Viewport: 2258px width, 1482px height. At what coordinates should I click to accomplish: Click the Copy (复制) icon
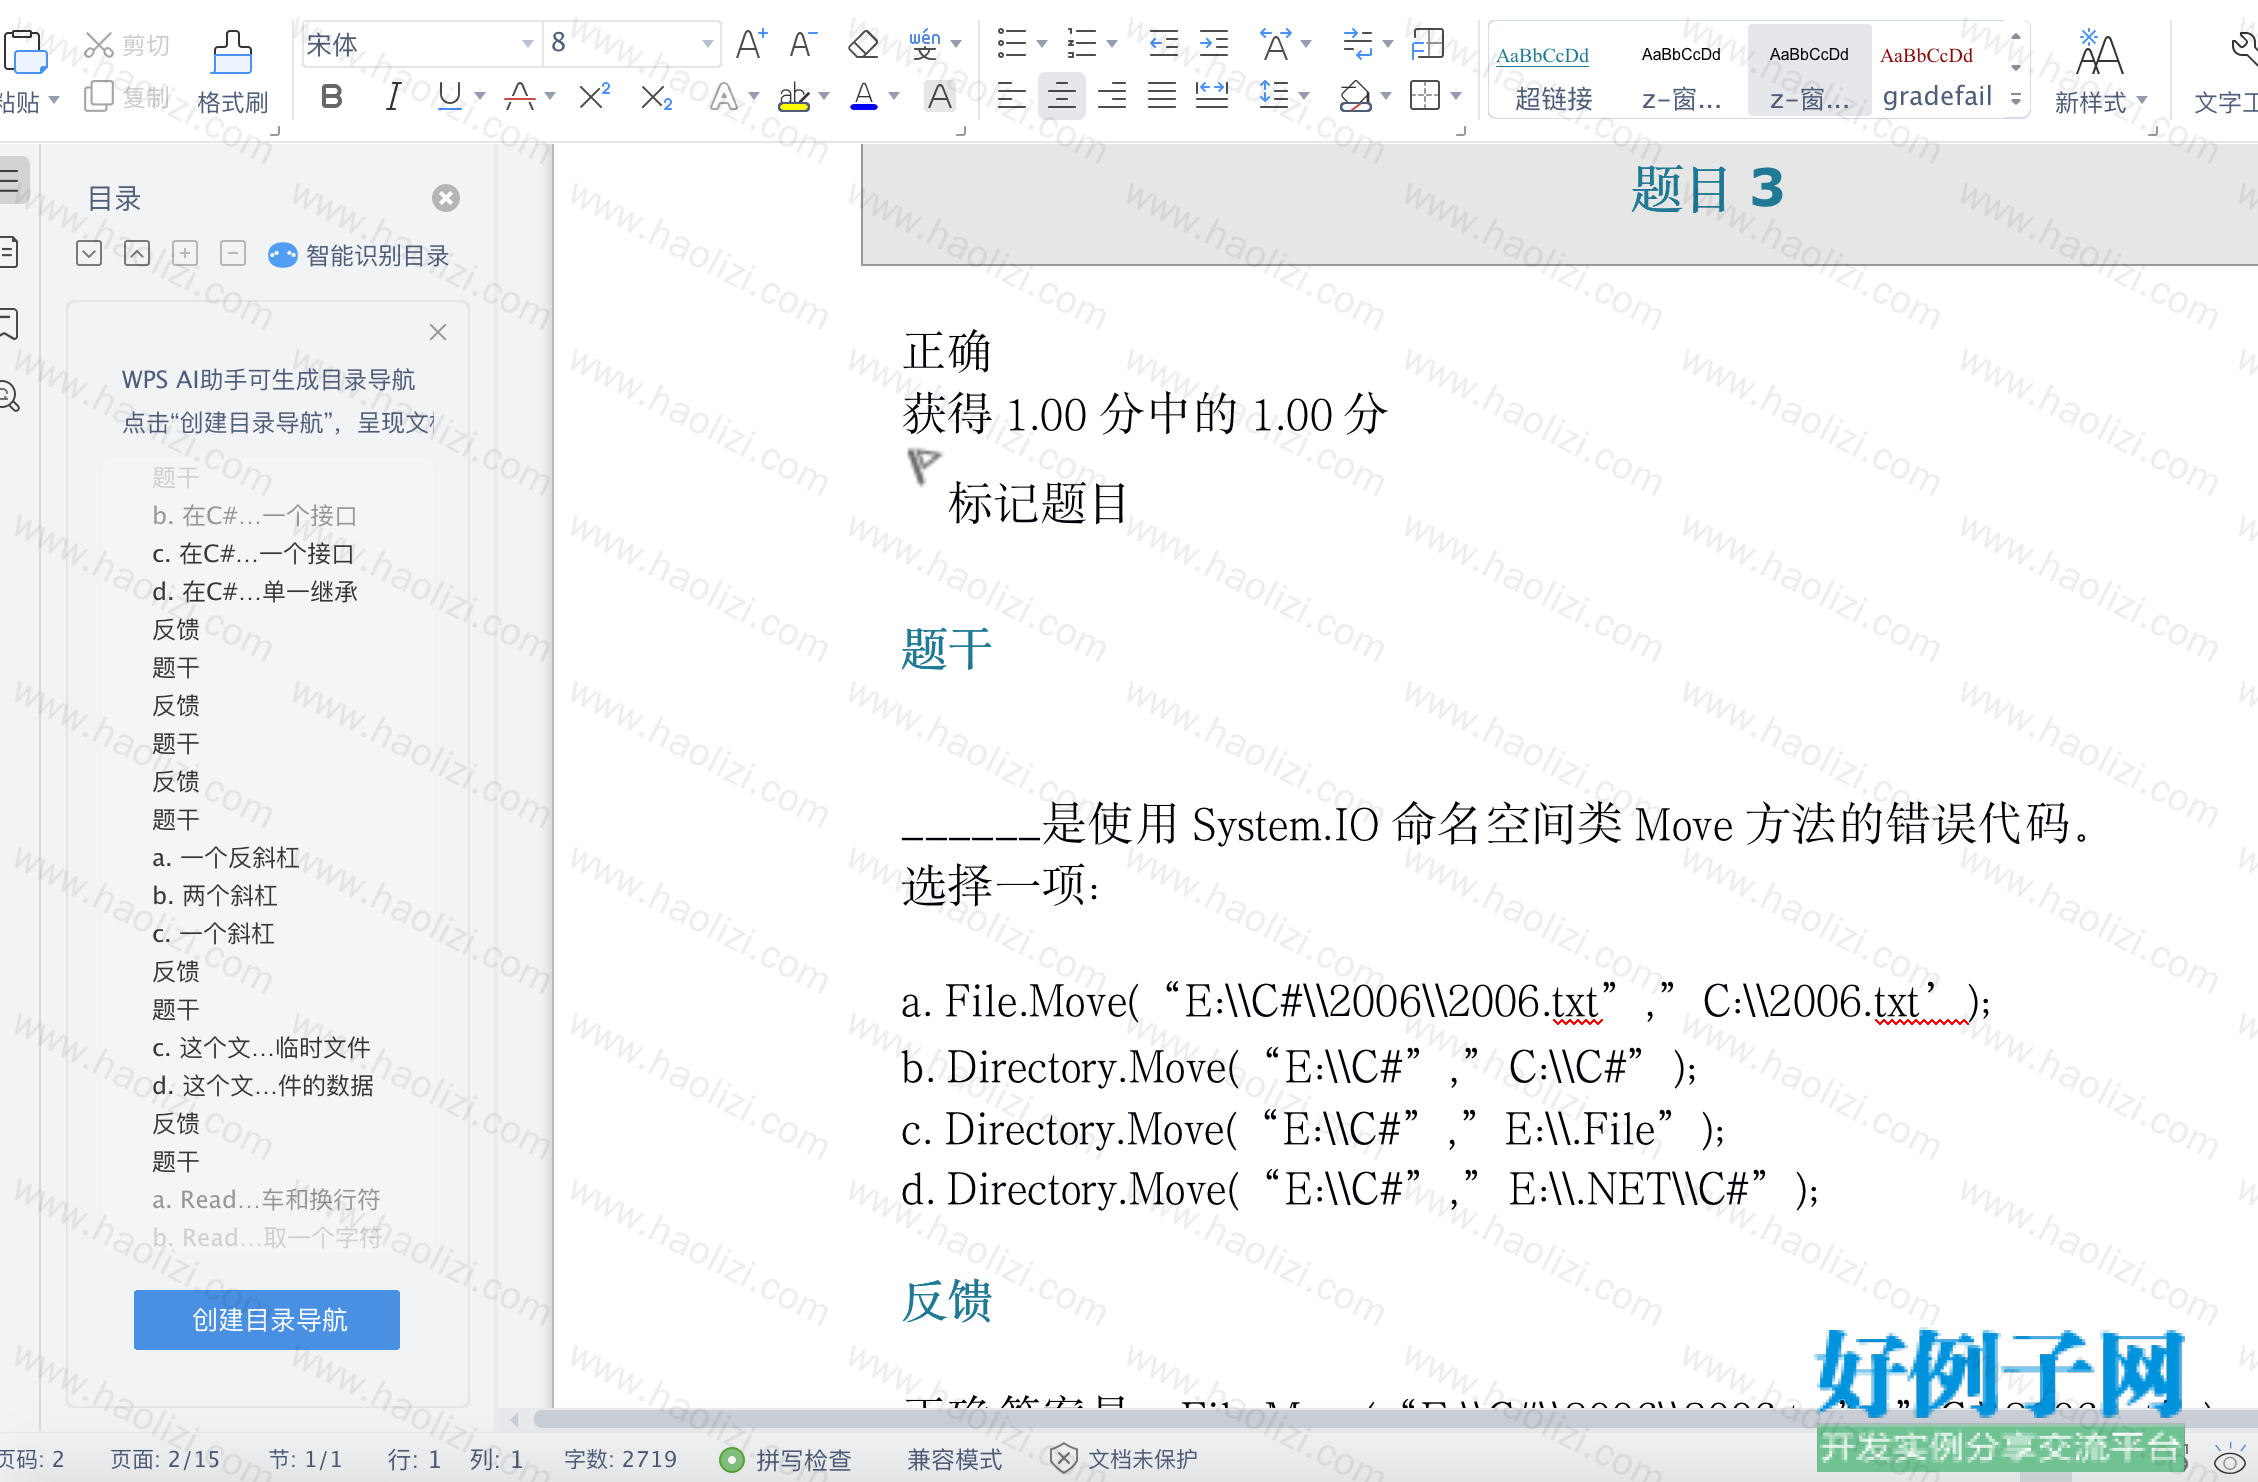99,97
